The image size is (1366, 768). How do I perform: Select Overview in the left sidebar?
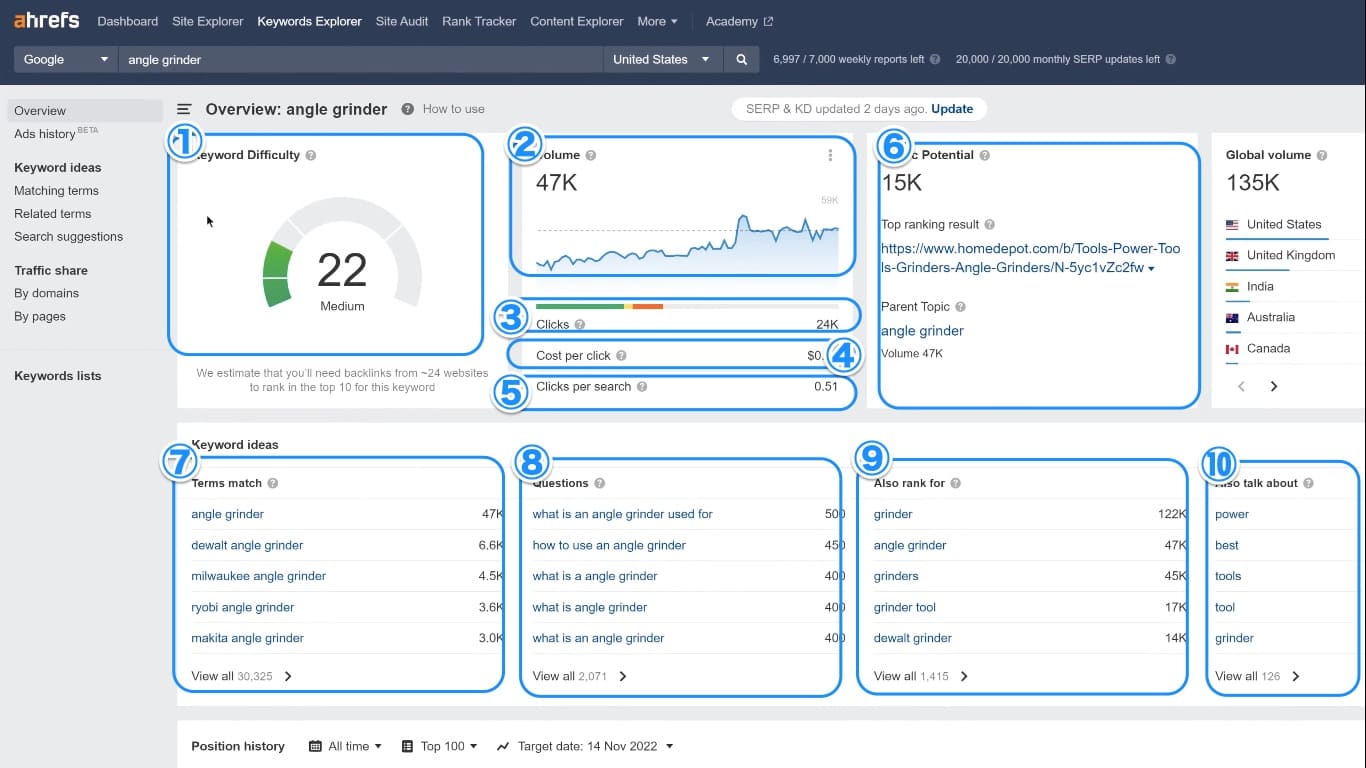85,111
